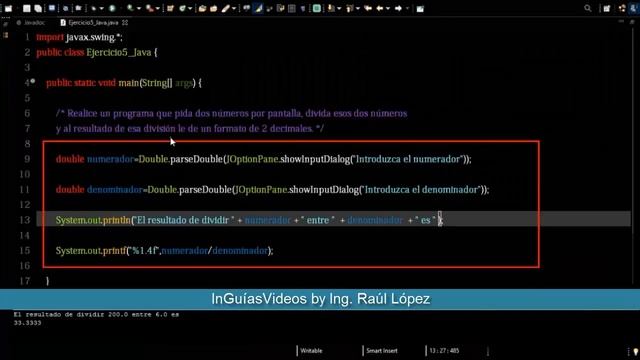
Task: Click the Search pen-shaped toolbar icon
Action: coord(226,8)
